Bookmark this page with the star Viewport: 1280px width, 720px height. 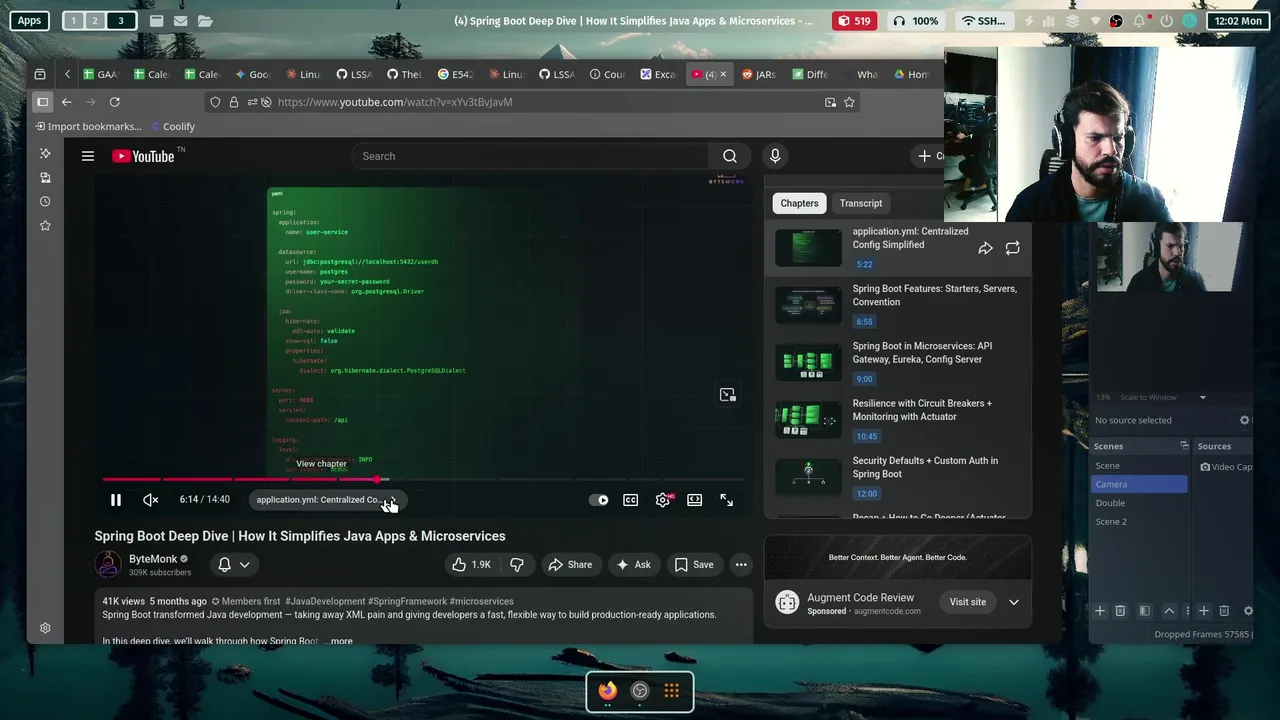click(849, 102)
